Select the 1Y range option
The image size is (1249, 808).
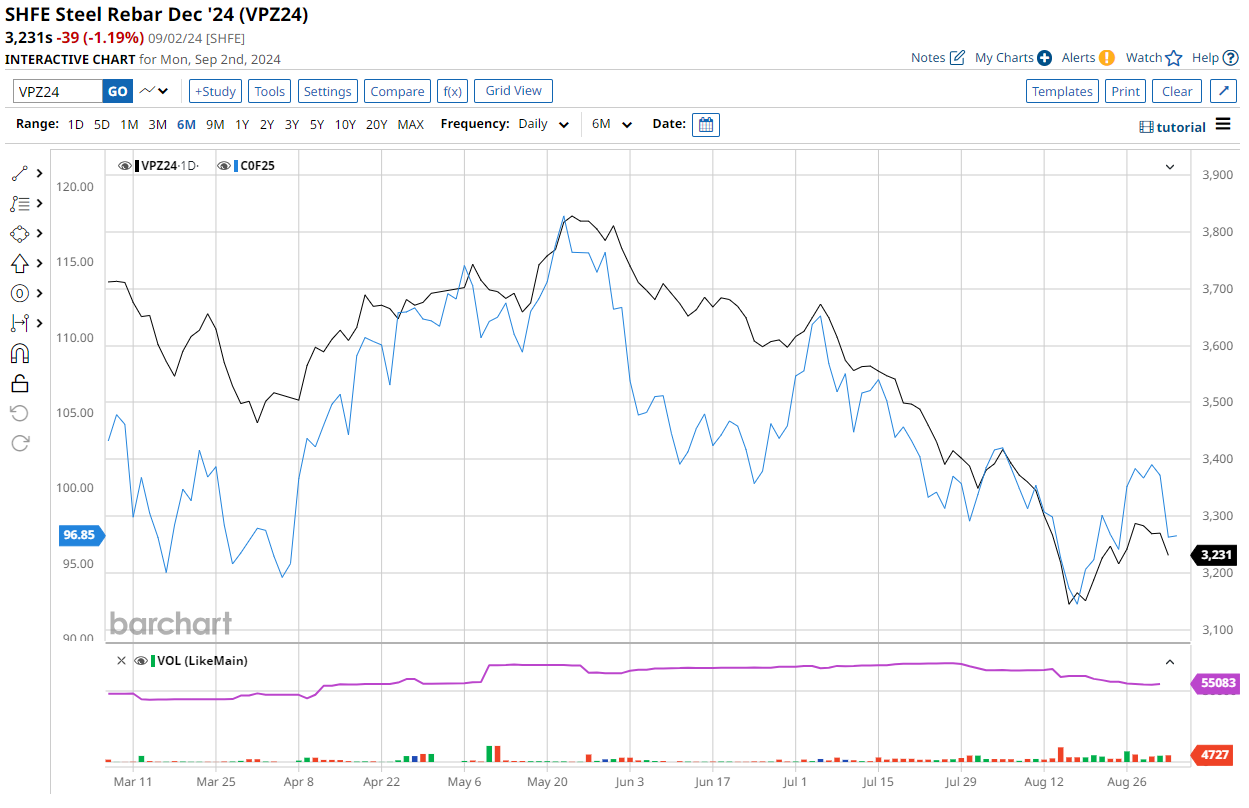tap(242, 125)
